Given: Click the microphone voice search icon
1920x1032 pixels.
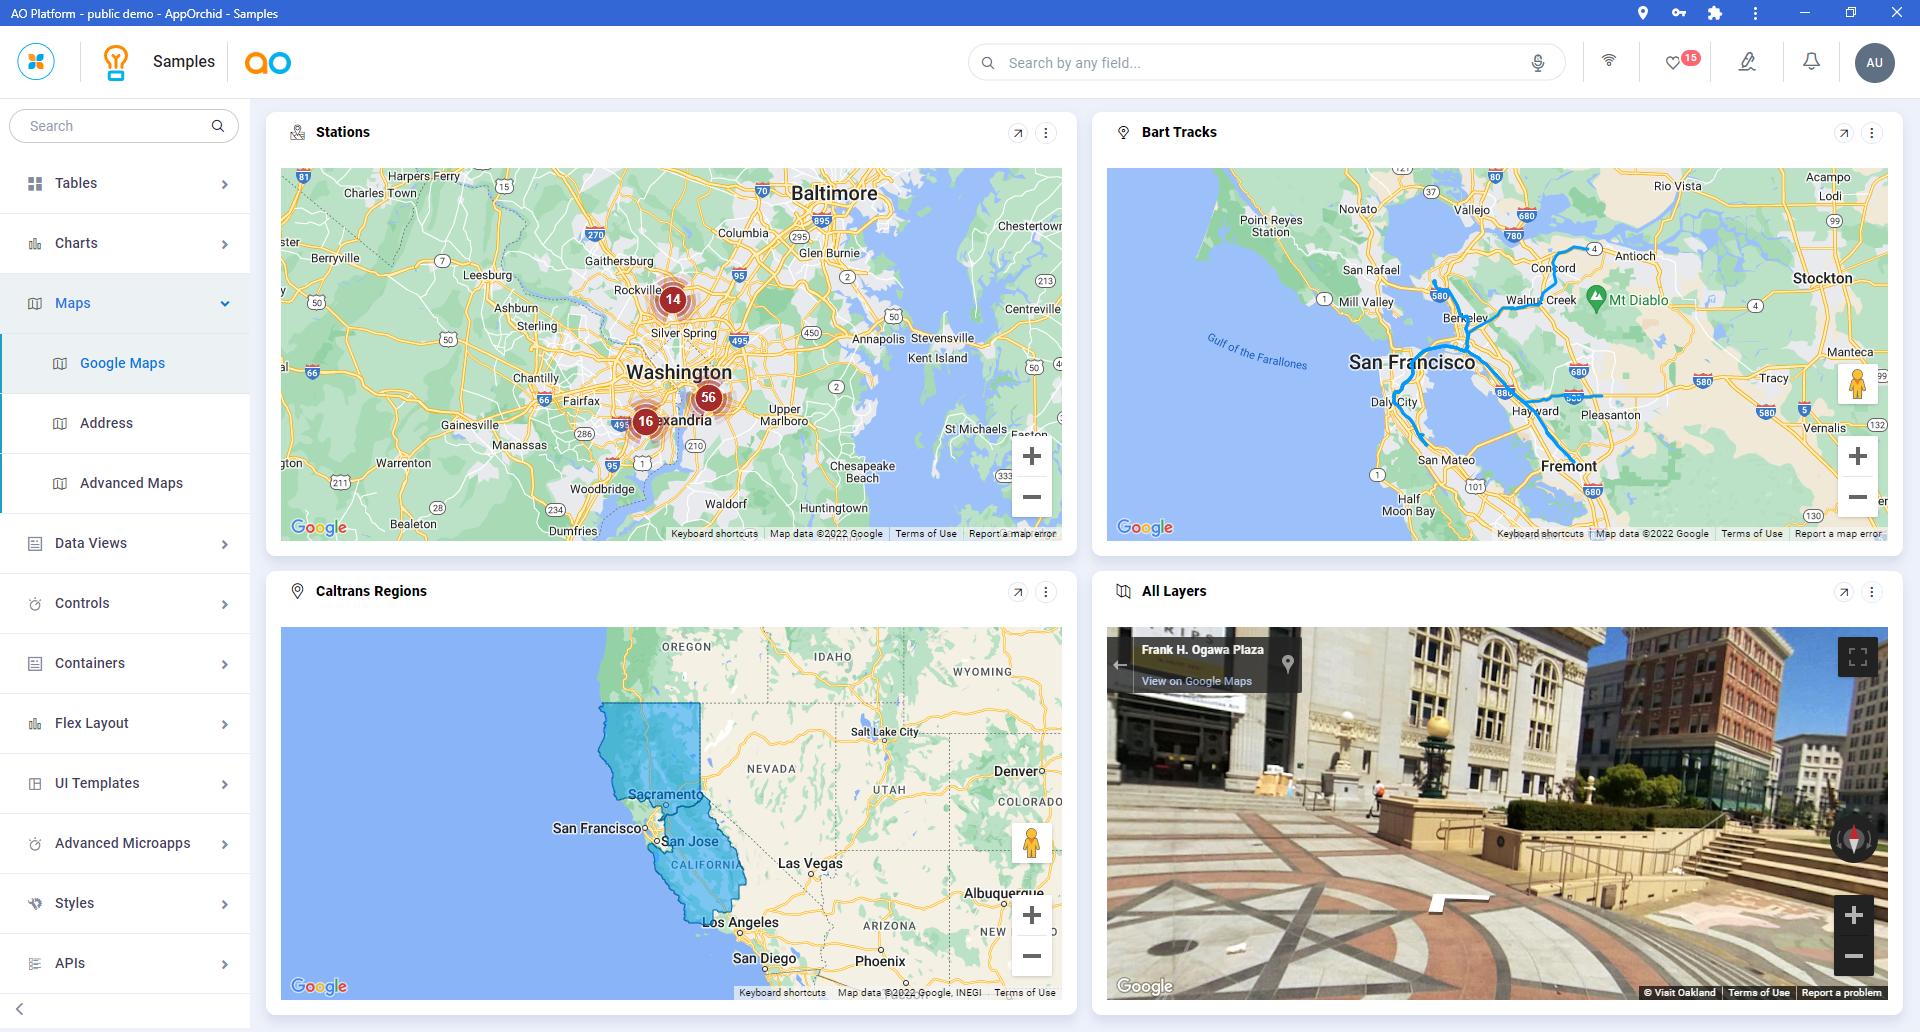Looking at the screenshot, I should (1538, 63).
